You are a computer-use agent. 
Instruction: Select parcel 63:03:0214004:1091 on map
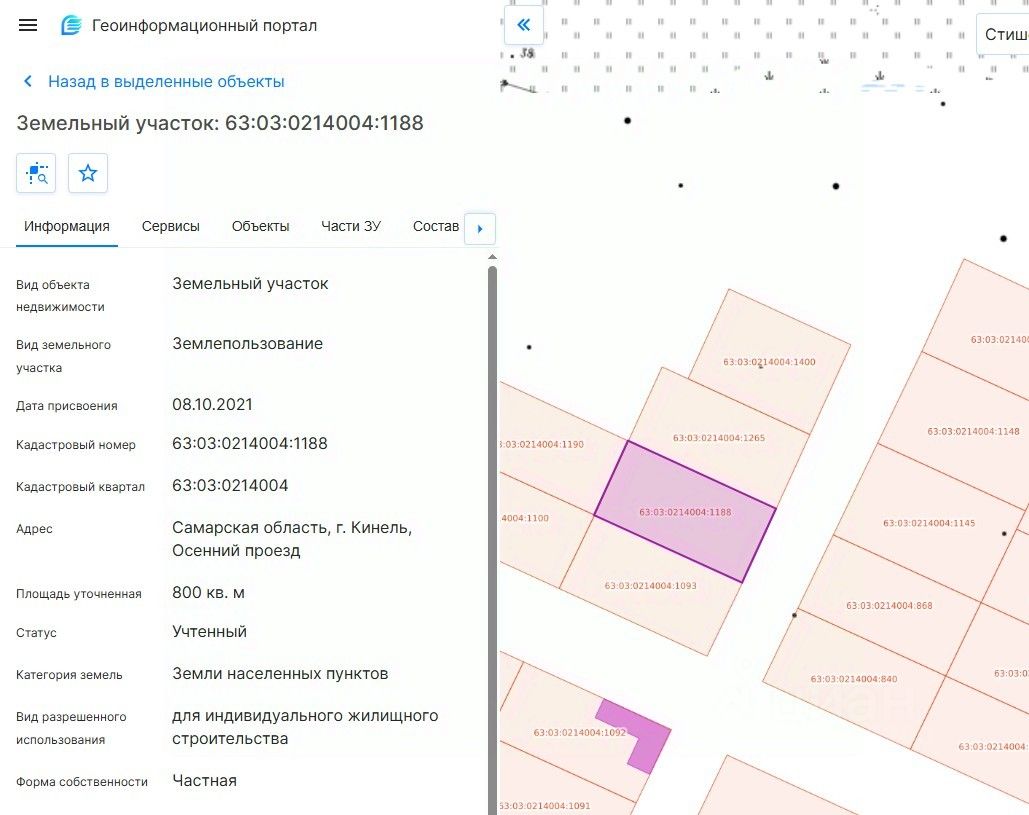point(545,806)
